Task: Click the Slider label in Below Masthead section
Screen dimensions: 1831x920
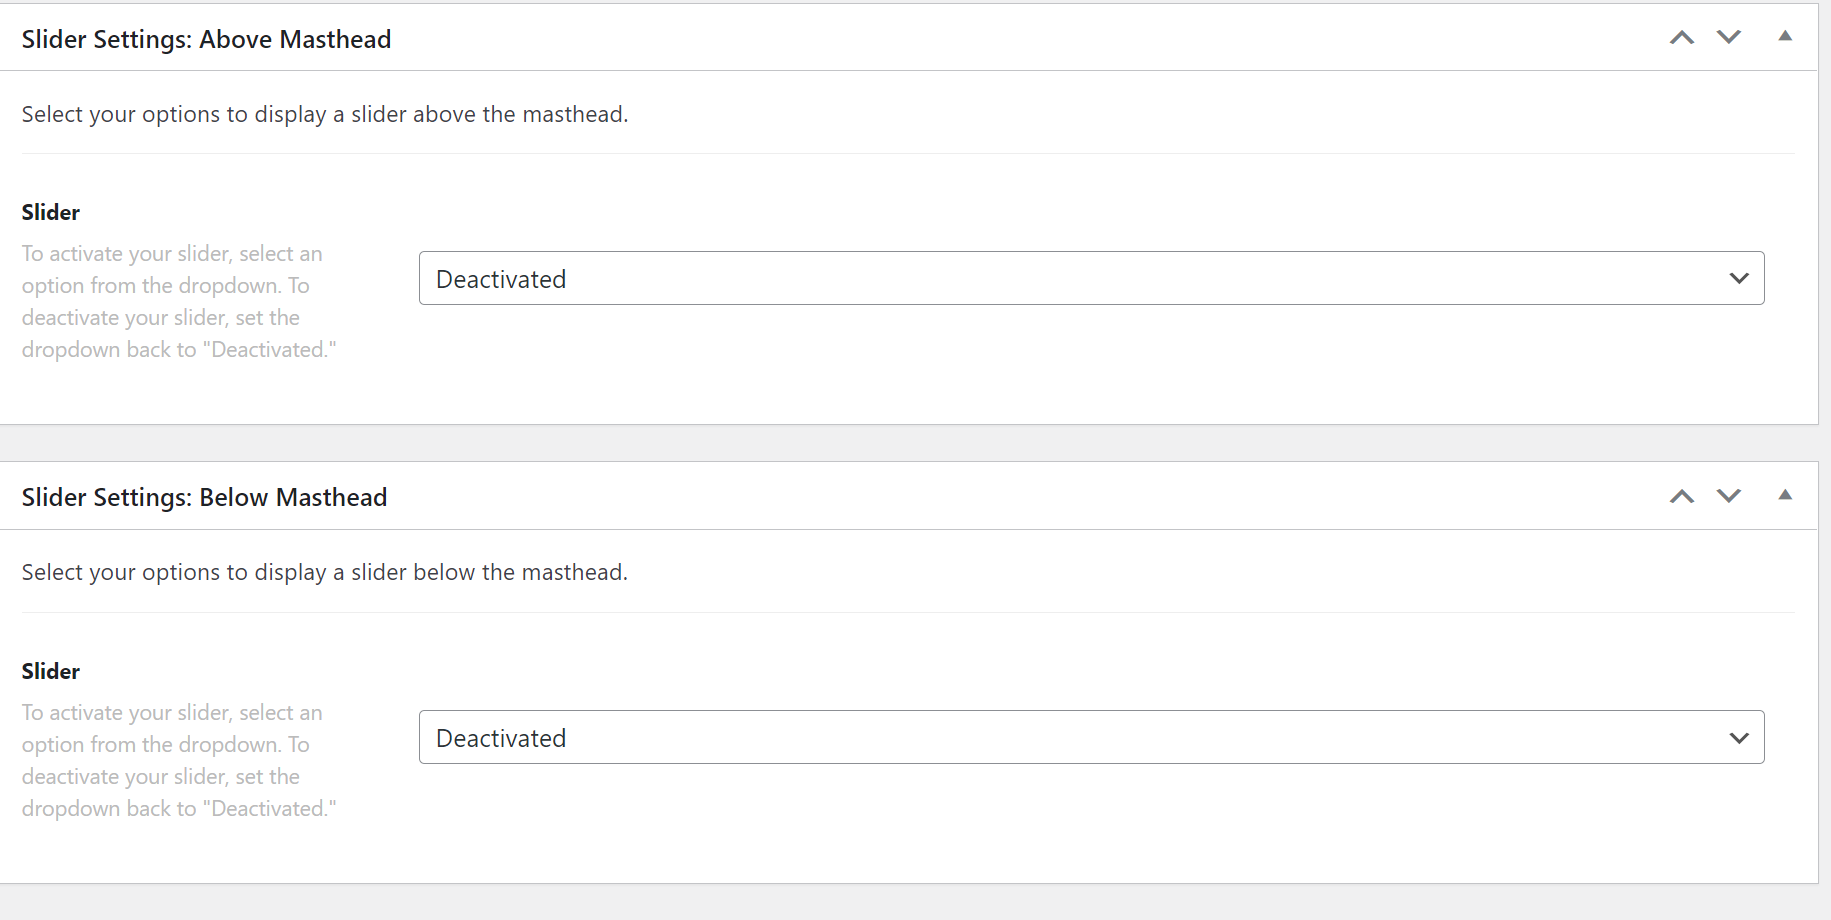Action: (x=50, y=671)
